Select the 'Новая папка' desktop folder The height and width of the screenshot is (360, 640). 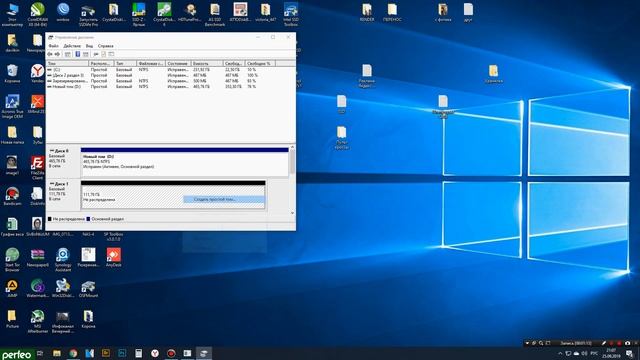pyautogui.click(x=12, y=135)
